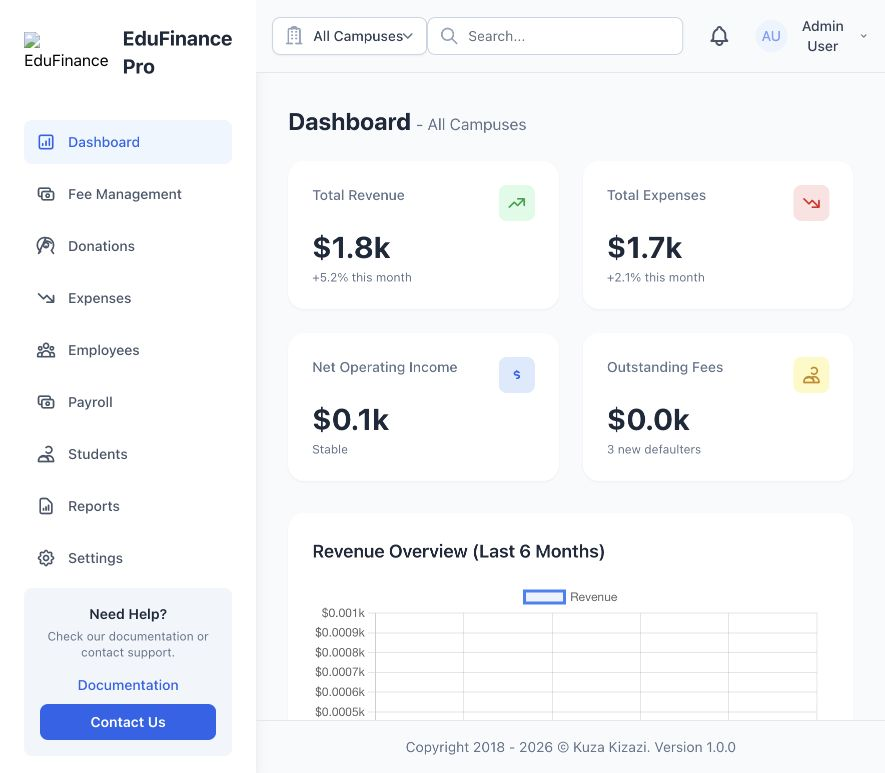Click the campus building icon
Viewport: 885px width, 773px height.
coord(294,36)
